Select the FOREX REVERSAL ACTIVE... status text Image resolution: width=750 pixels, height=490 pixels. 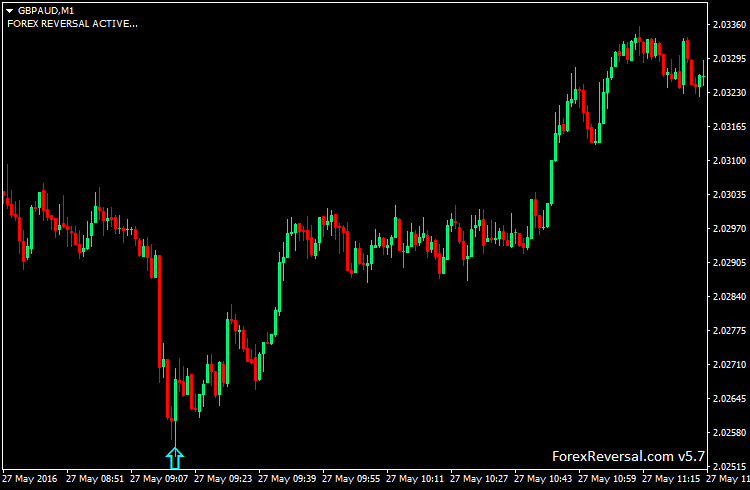(72, 23)
